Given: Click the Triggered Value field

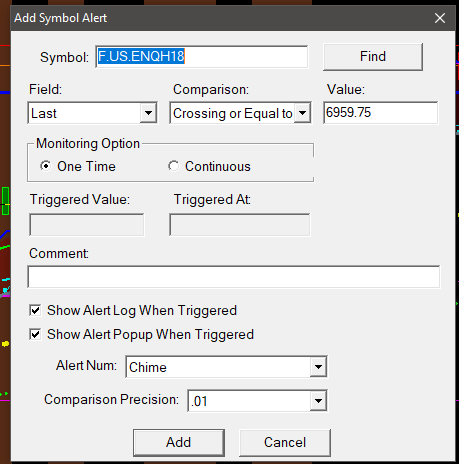Looking at the screenshot, I should pos(87,225).
